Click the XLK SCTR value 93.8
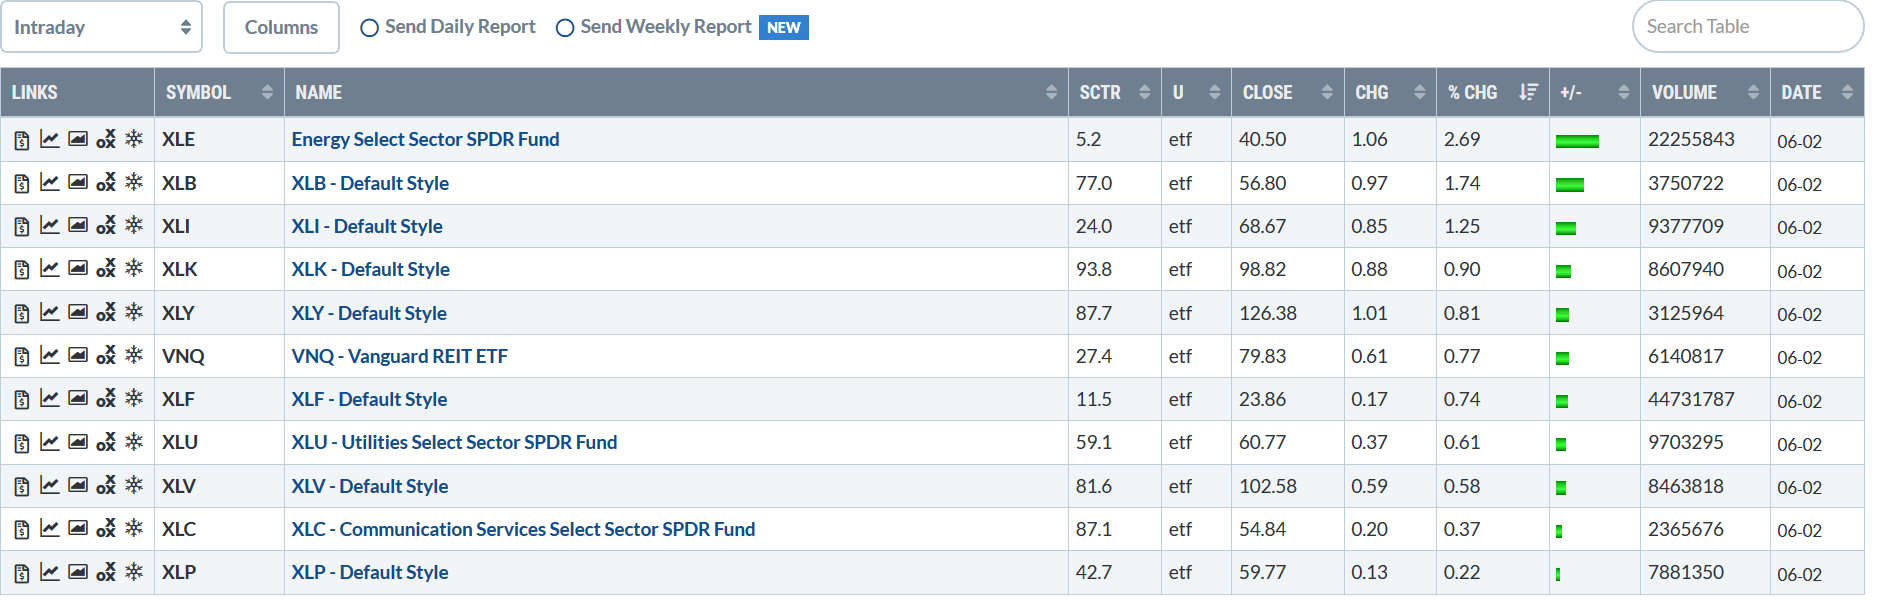Viewport: 1881px width, 609px height. [1094, 269]
